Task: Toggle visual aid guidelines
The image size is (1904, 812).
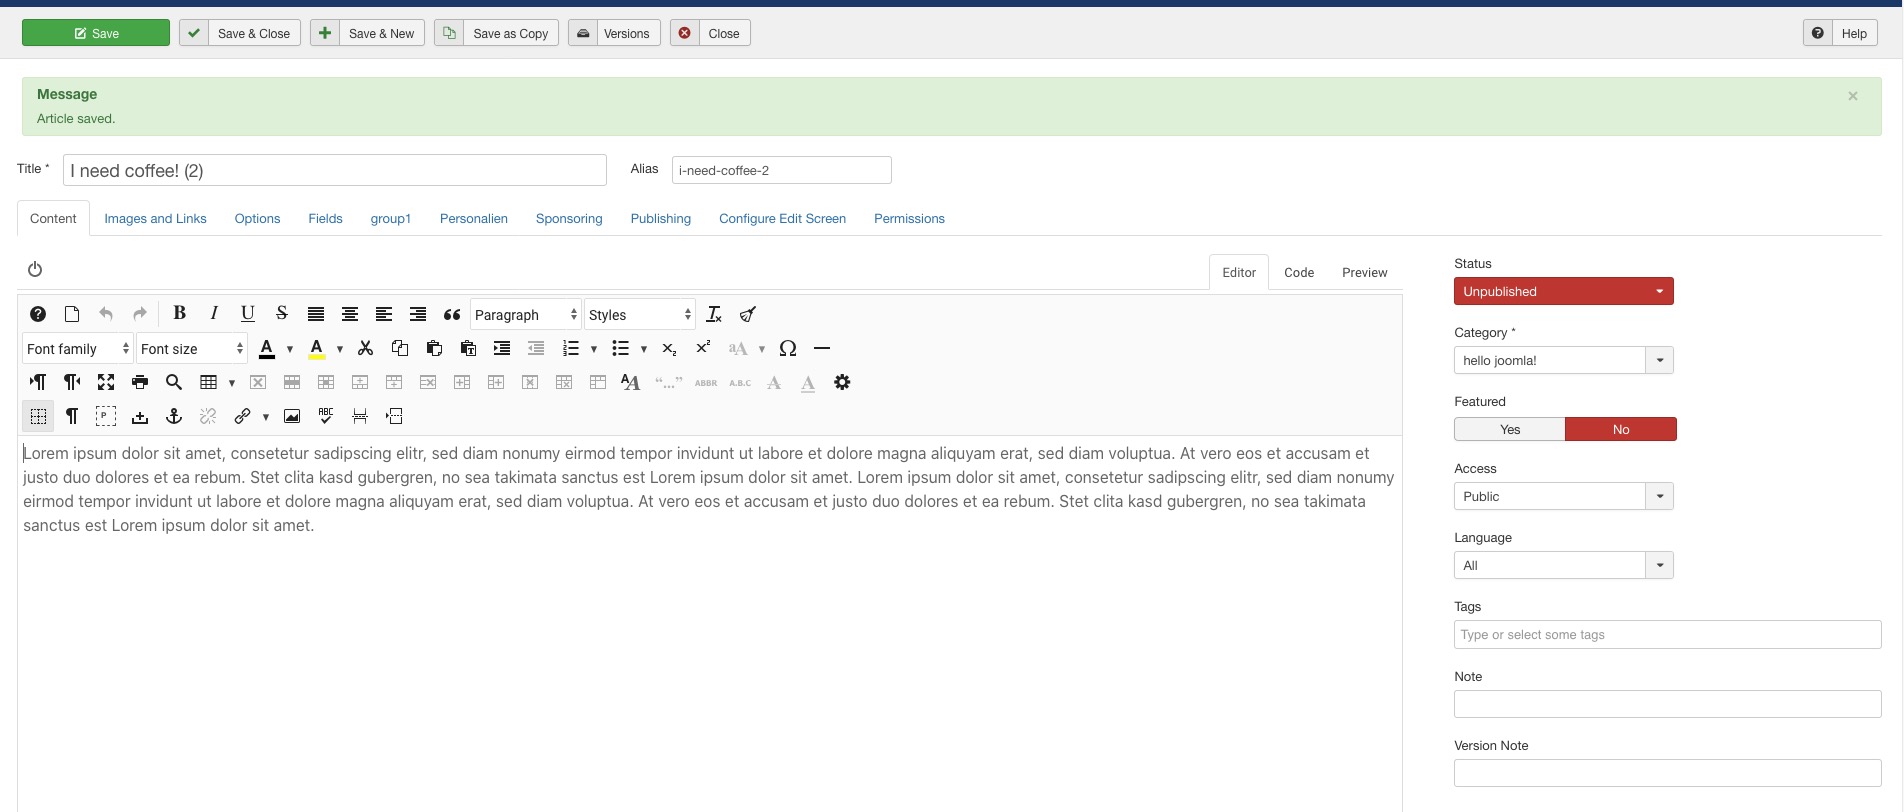Action: (38, 416)
